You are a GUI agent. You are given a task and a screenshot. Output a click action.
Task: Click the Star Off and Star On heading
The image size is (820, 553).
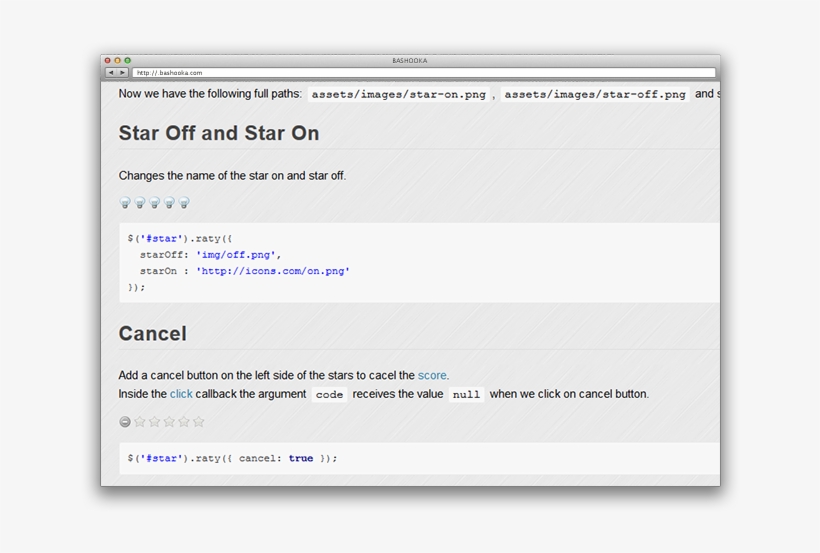pos(219,133)
